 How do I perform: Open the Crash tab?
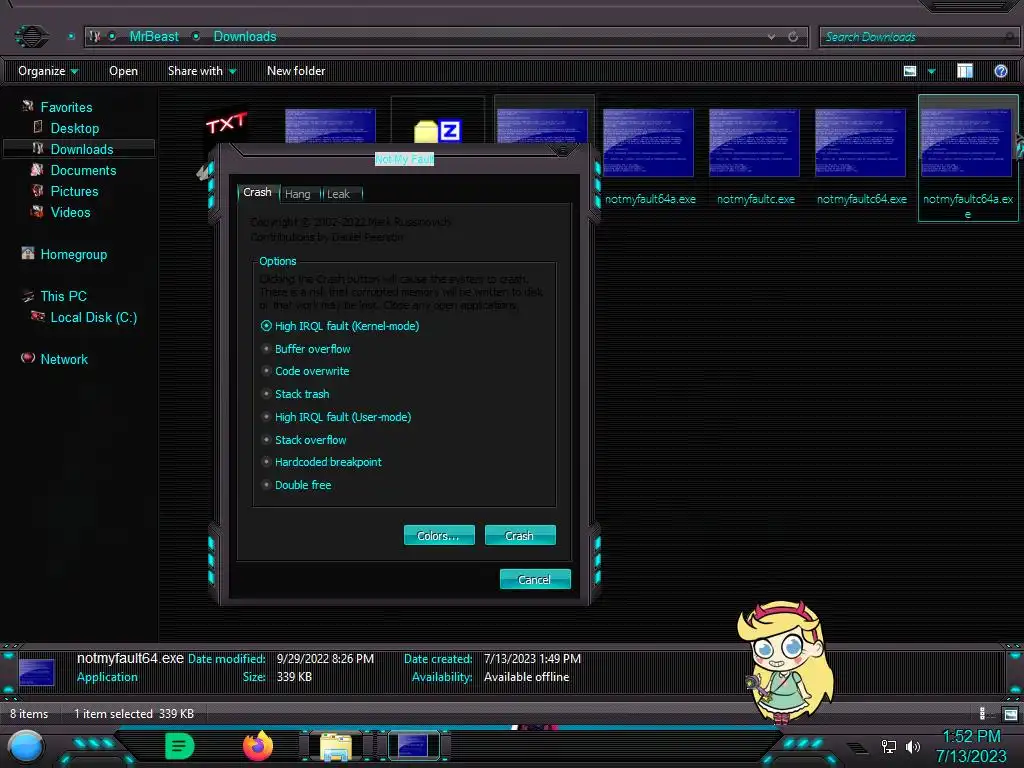tap(257, 192)
